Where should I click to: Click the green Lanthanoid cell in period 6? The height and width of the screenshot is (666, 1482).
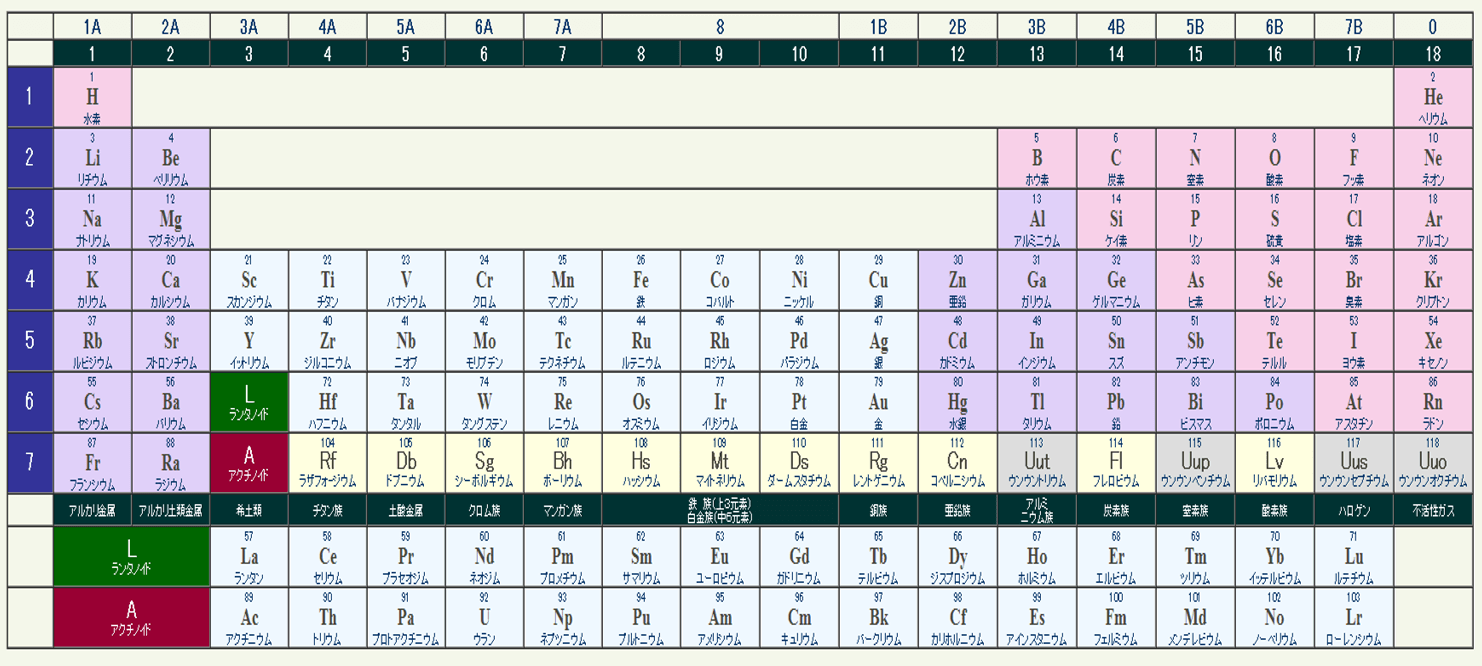[x=249, y=402]
